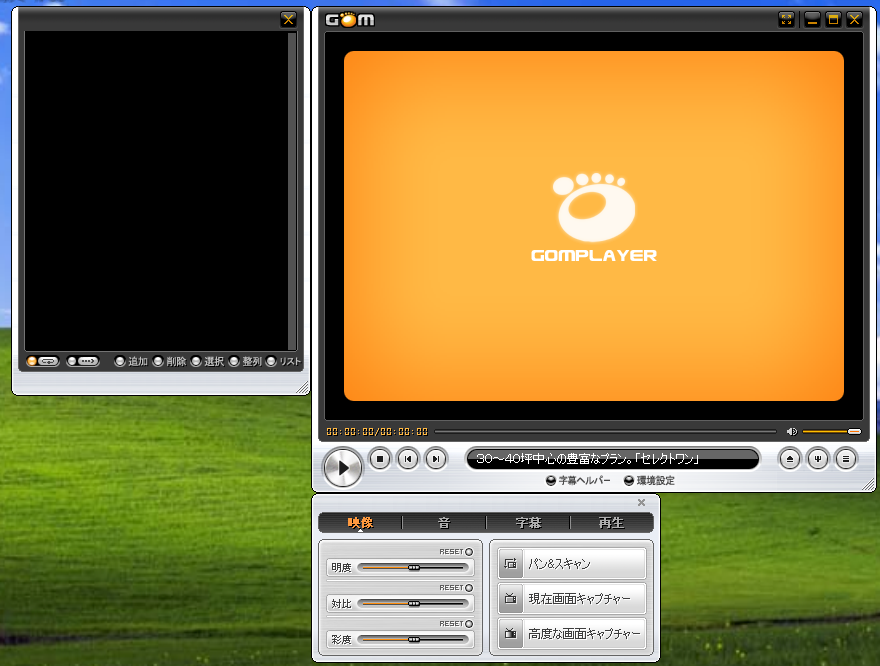The height and width of the screenshot is (666, 880).
Task: Select the 再生 tab
Action: [611, 523]
